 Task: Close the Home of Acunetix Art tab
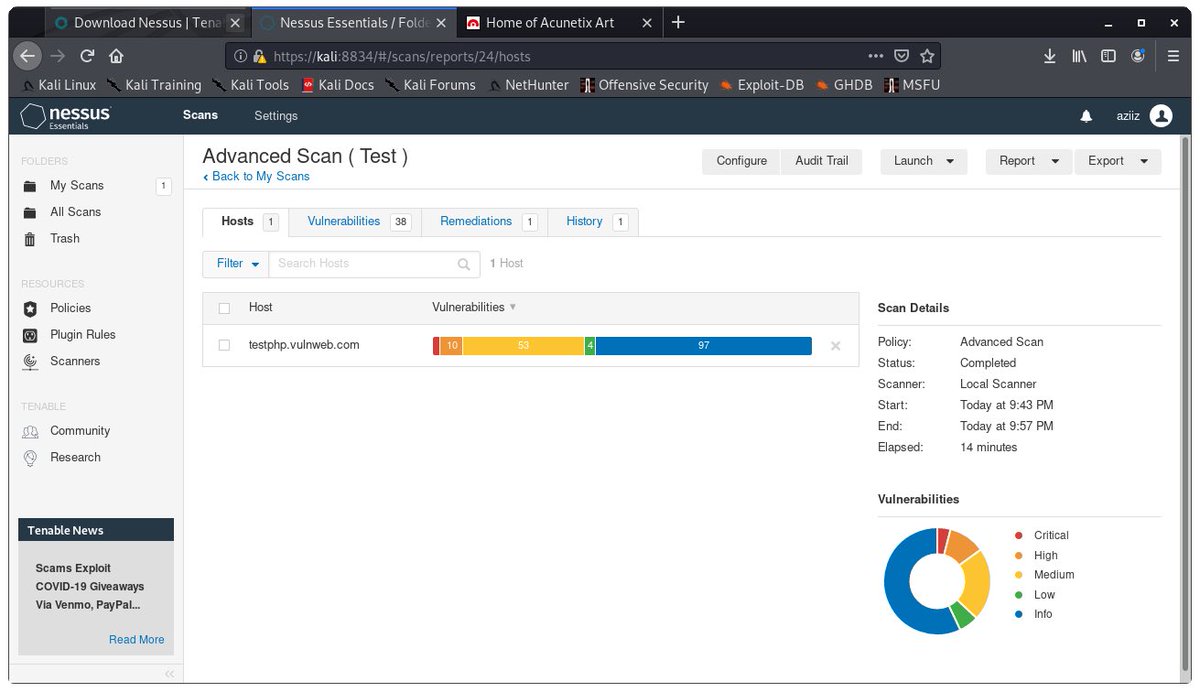(647, 22)
